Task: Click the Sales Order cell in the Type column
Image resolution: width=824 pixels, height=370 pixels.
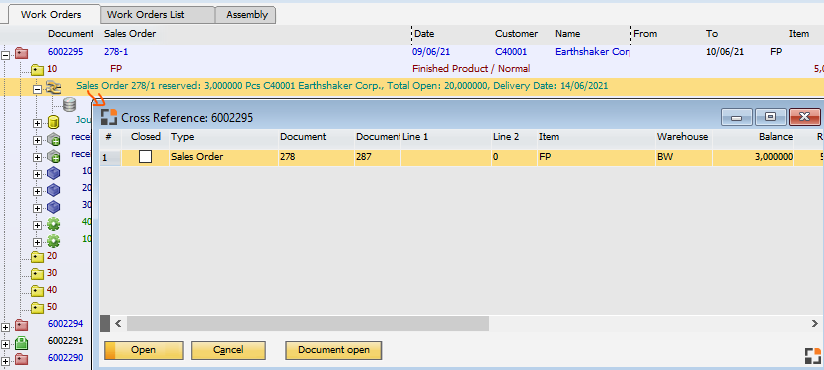Action: click(224, 157)
